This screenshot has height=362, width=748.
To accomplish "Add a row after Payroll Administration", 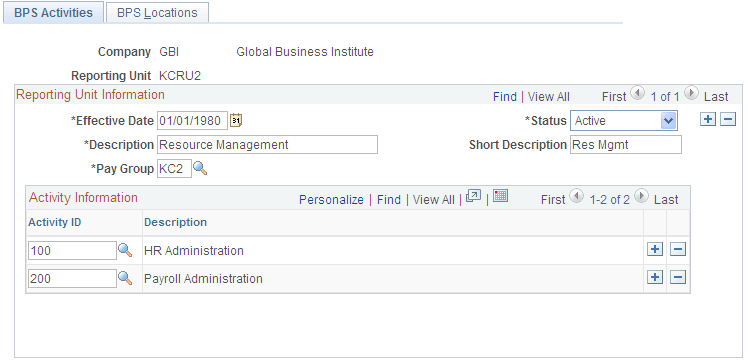I will point(654,277).
